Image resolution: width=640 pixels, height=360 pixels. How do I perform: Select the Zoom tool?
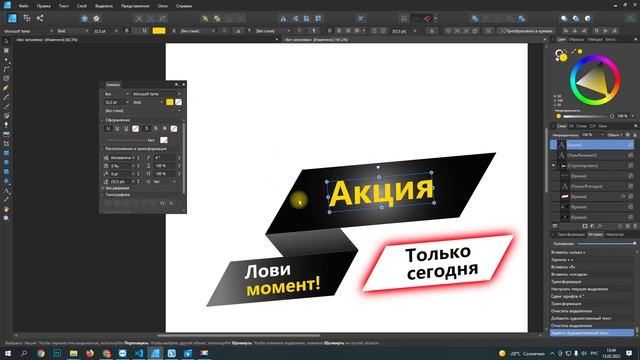6,218
